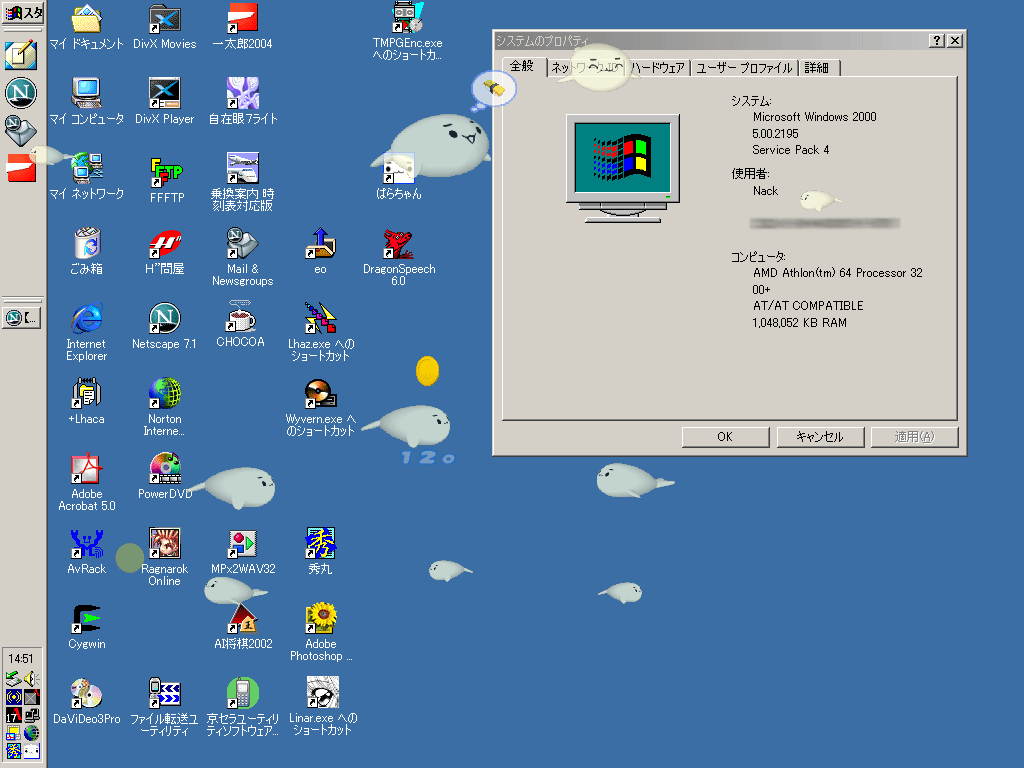Click the red 一太郎 quick launch icon
The height and width of the screenshot is (768, 1024).
21,168
